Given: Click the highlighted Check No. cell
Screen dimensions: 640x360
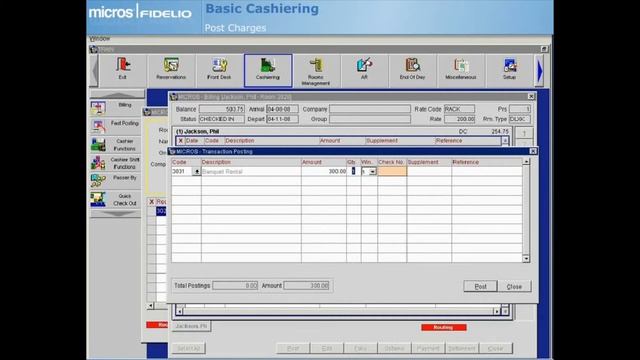Looking at the screenshot, I should [x=392, y=171].
